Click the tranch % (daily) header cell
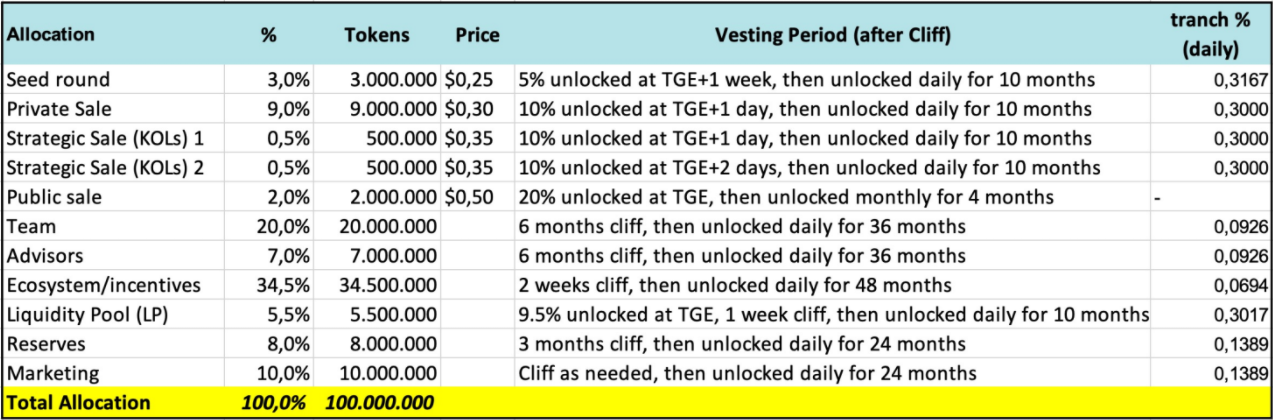 1210,35
